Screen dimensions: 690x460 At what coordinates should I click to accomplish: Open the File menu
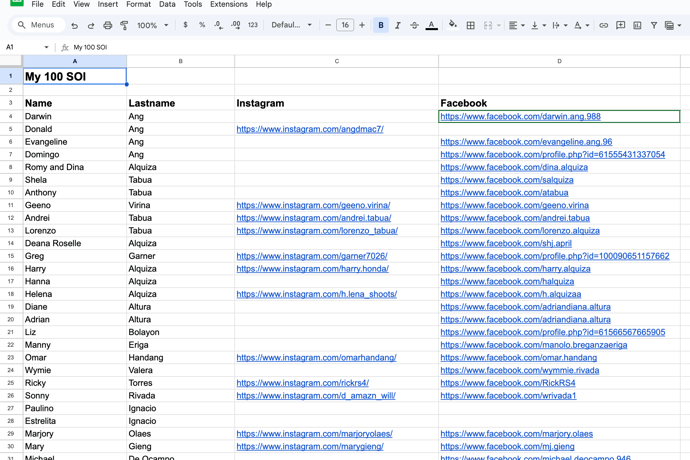tap(37, 4)
